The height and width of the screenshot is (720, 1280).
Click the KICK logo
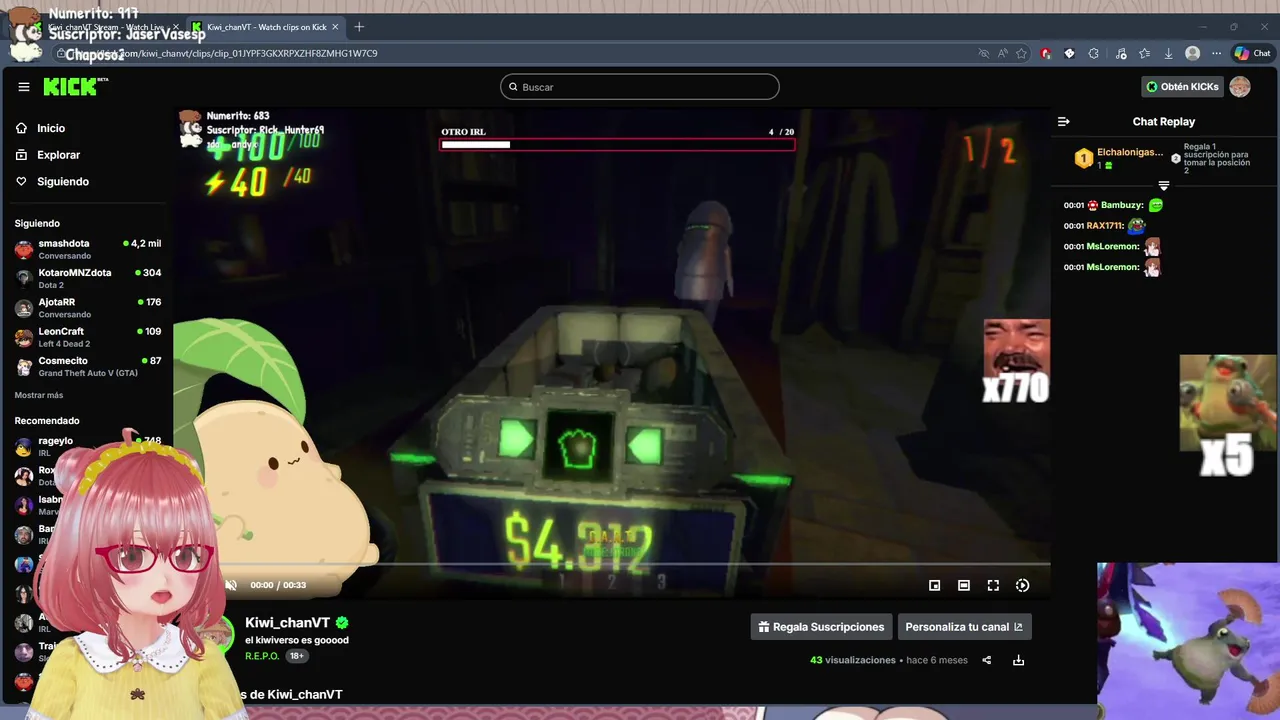pyautogui.click(x=75, y=87)
